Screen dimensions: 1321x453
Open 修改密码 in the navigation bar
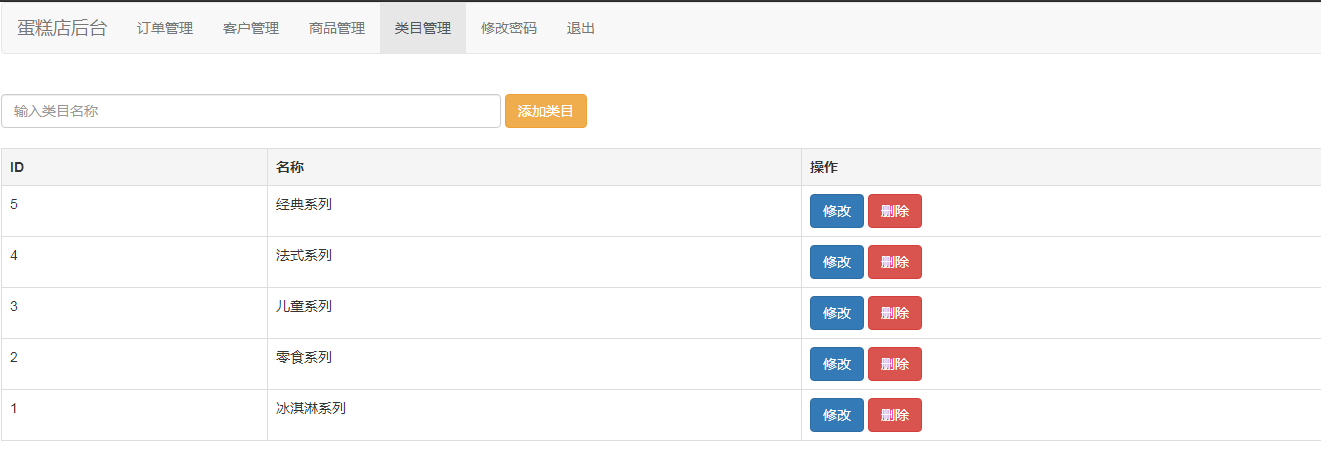(509, 28)
